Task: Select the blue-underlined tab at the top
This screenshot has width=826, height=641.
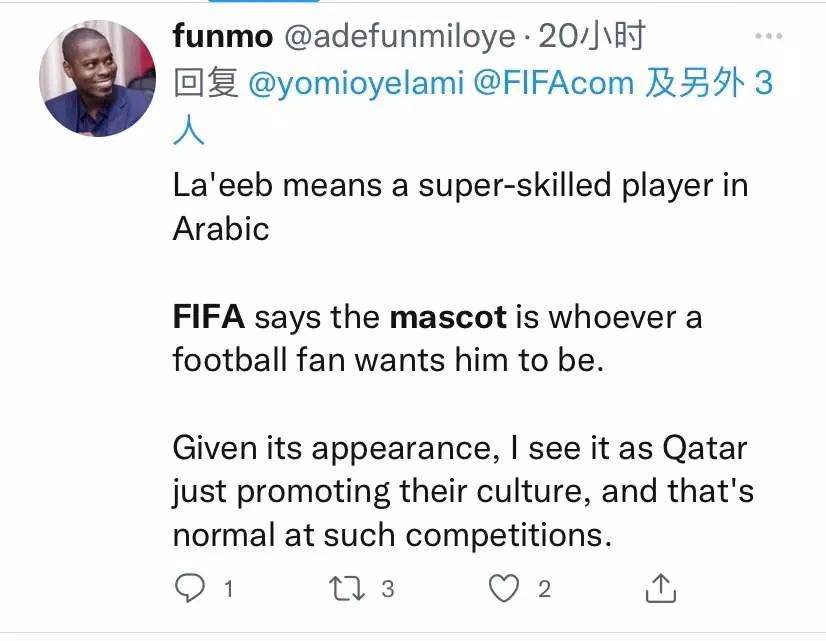Action: (x=264, y=2)
